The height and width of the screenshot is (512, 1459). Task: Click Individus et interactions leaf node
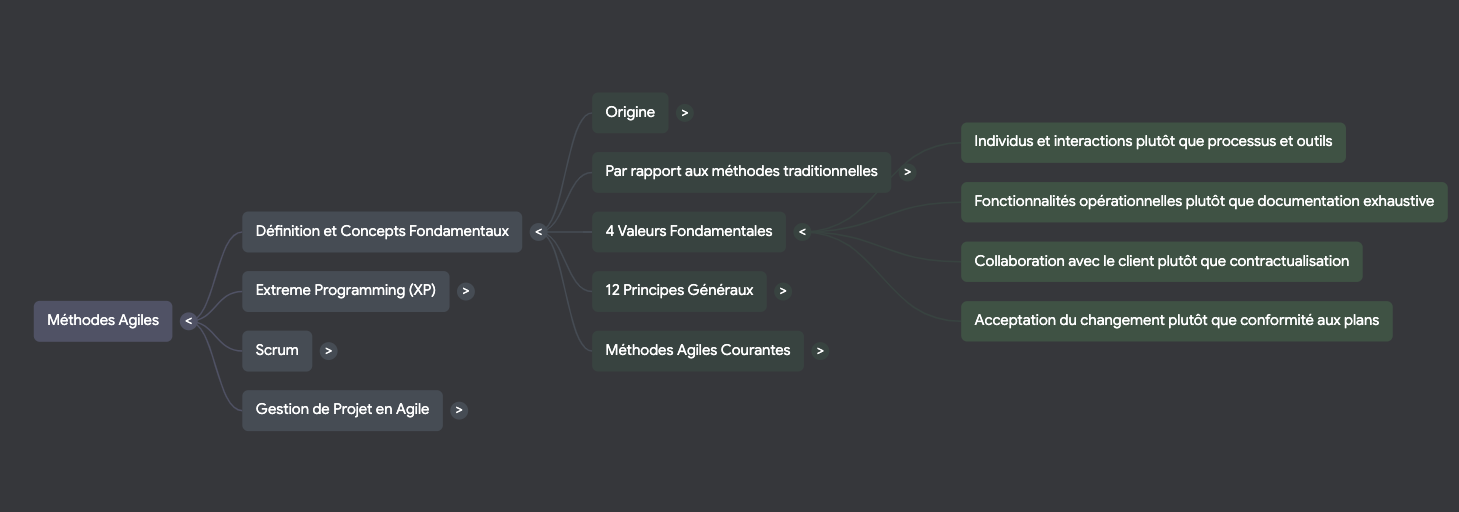tap(1153, 142)
